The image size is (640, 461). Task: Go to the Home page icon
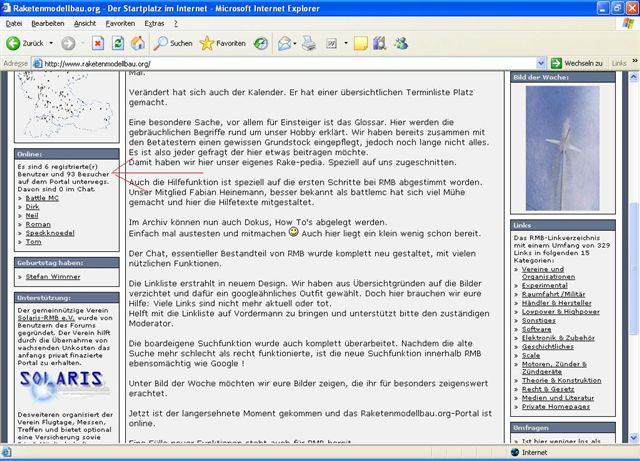coord(137,44)
